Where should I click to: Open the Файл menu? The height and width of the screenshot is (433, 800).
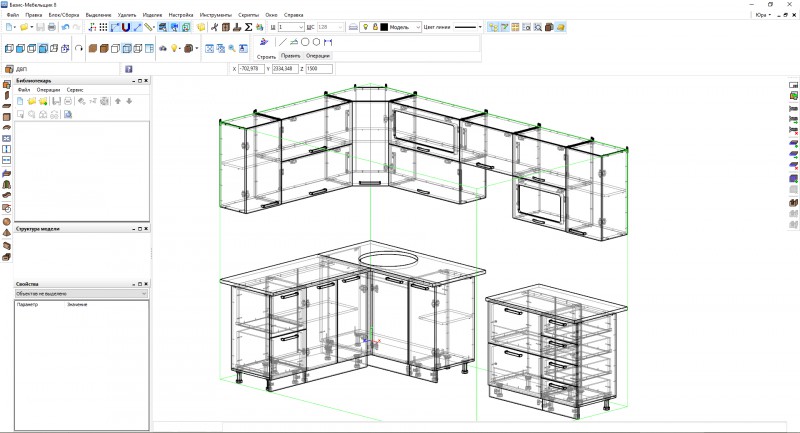[13, 15]
